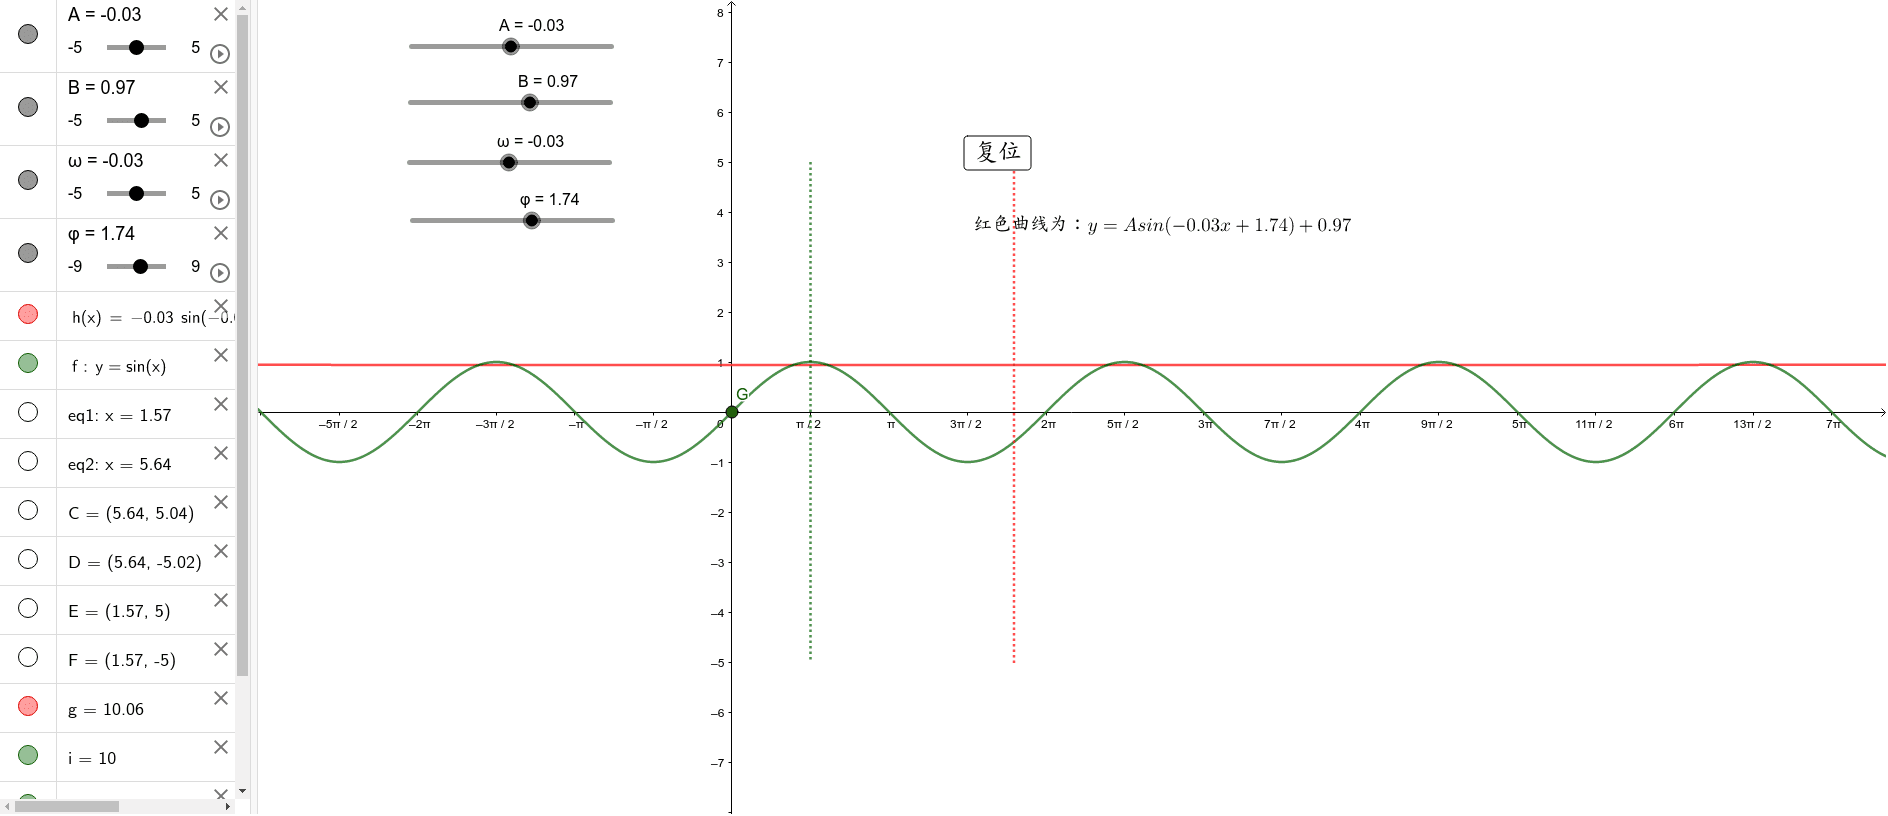The image size is (1888, 816).
Task: Hide the green f: y = sin(x) curve
Action: [28, 363]
